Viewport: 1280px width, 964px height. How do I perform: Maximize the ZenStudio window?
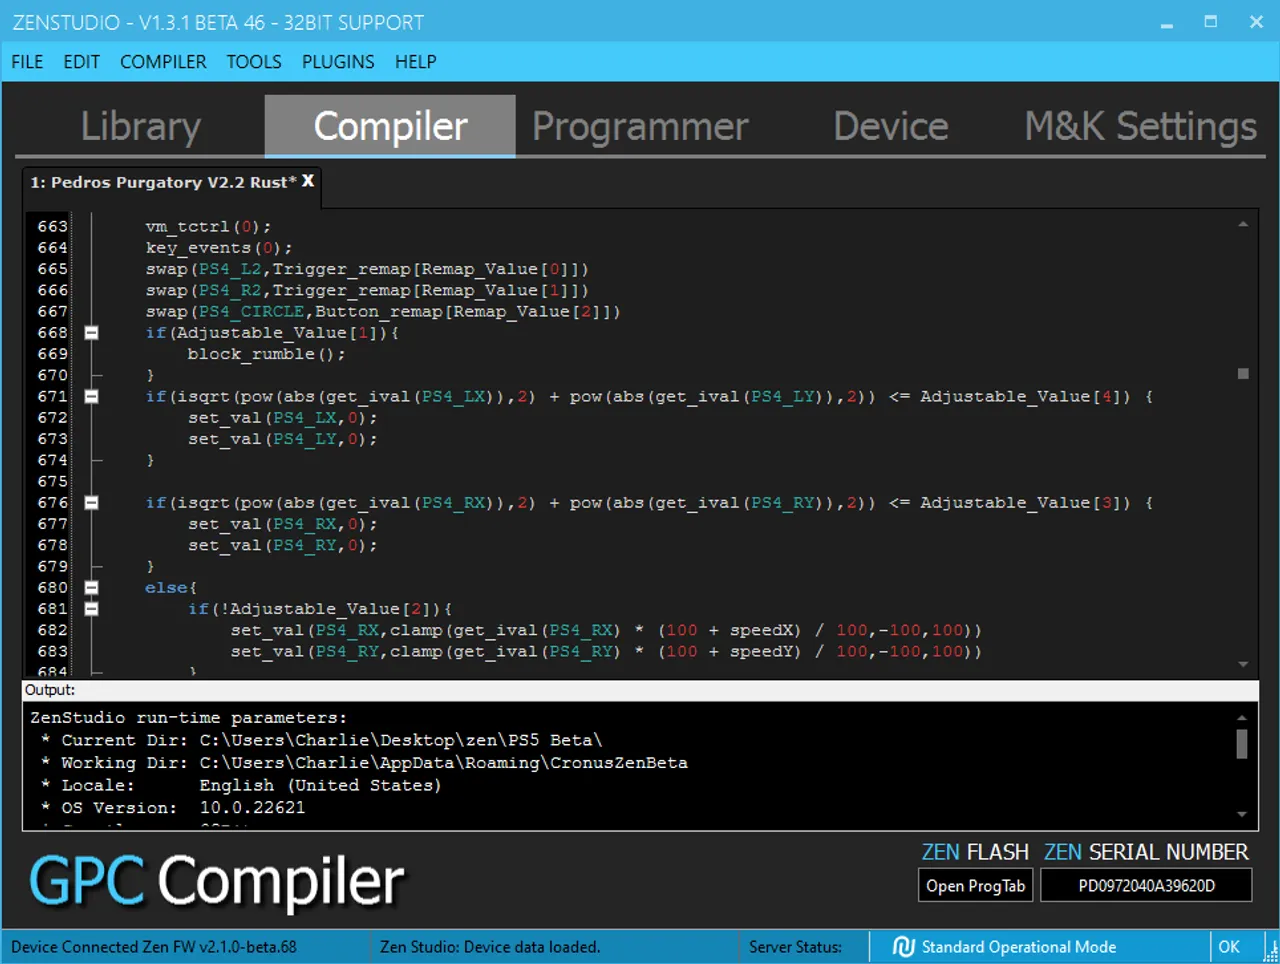click(x=1210, y=22)
